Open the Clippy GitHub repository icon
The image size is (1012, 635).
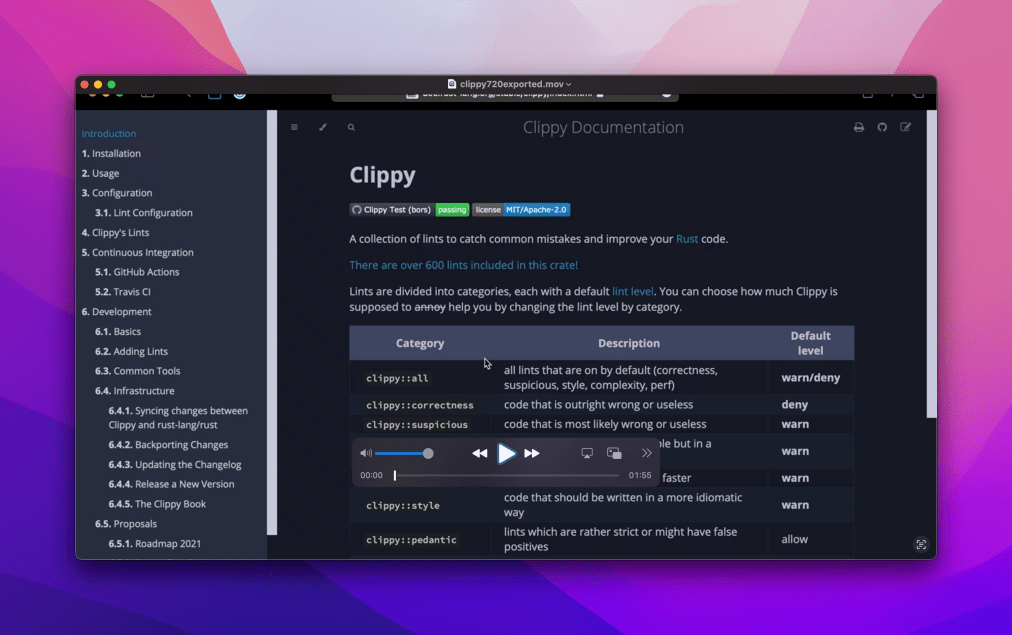(x=882, y=127)
